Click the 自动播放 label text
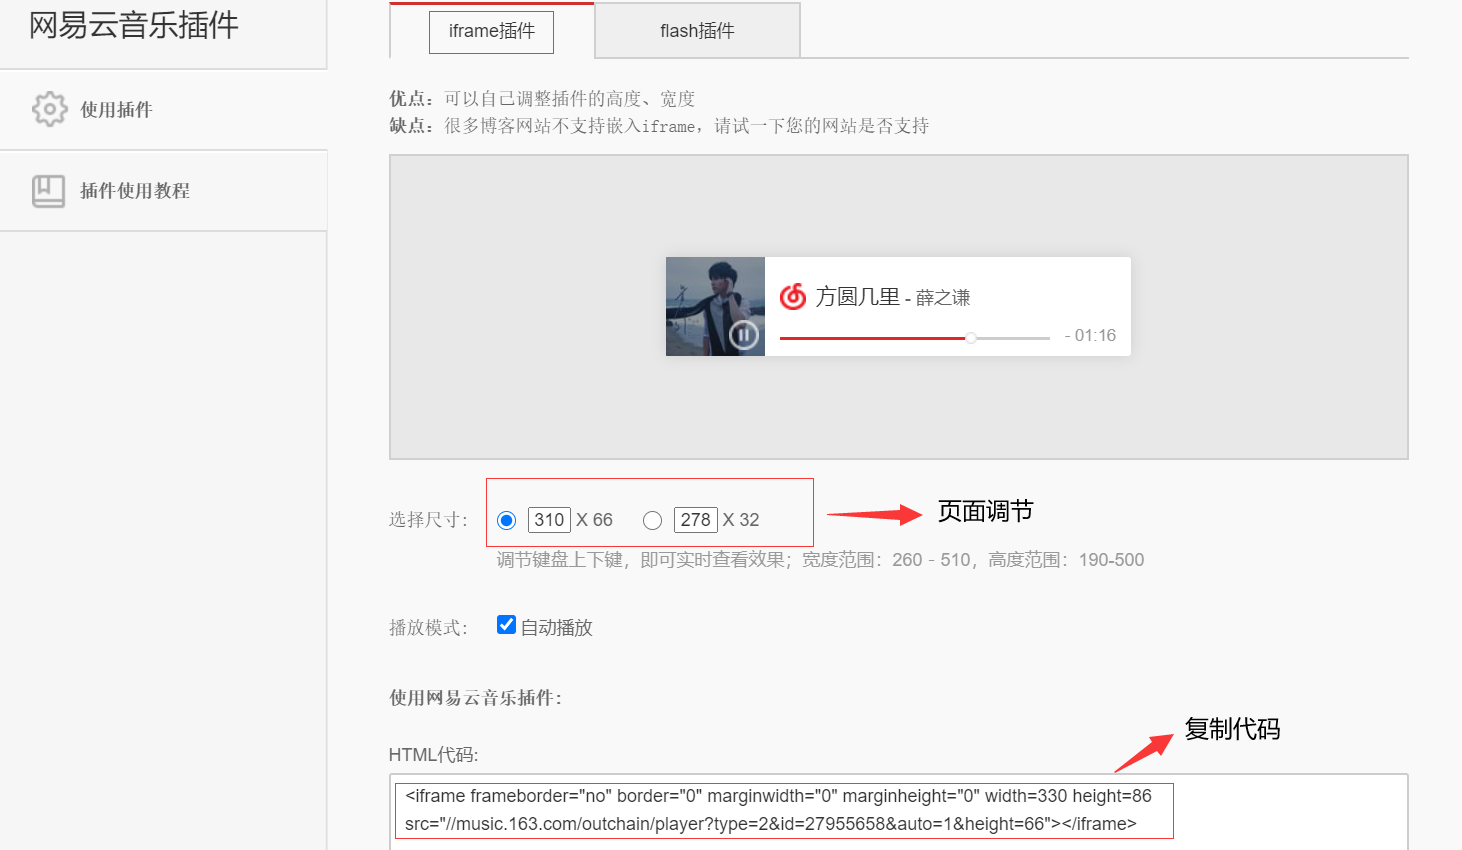This screenshot has width=1462, height=850. click(x=557, y=628)
